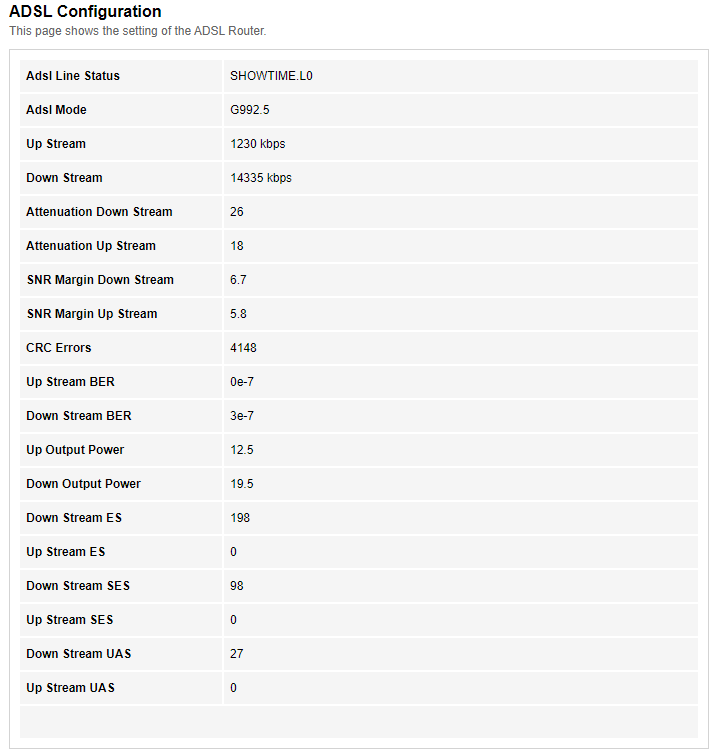Viewport: 714px width, 752px height.
Task: Select the G992.5 mode value
Action: pyautogui.click(x=249, y=110)
